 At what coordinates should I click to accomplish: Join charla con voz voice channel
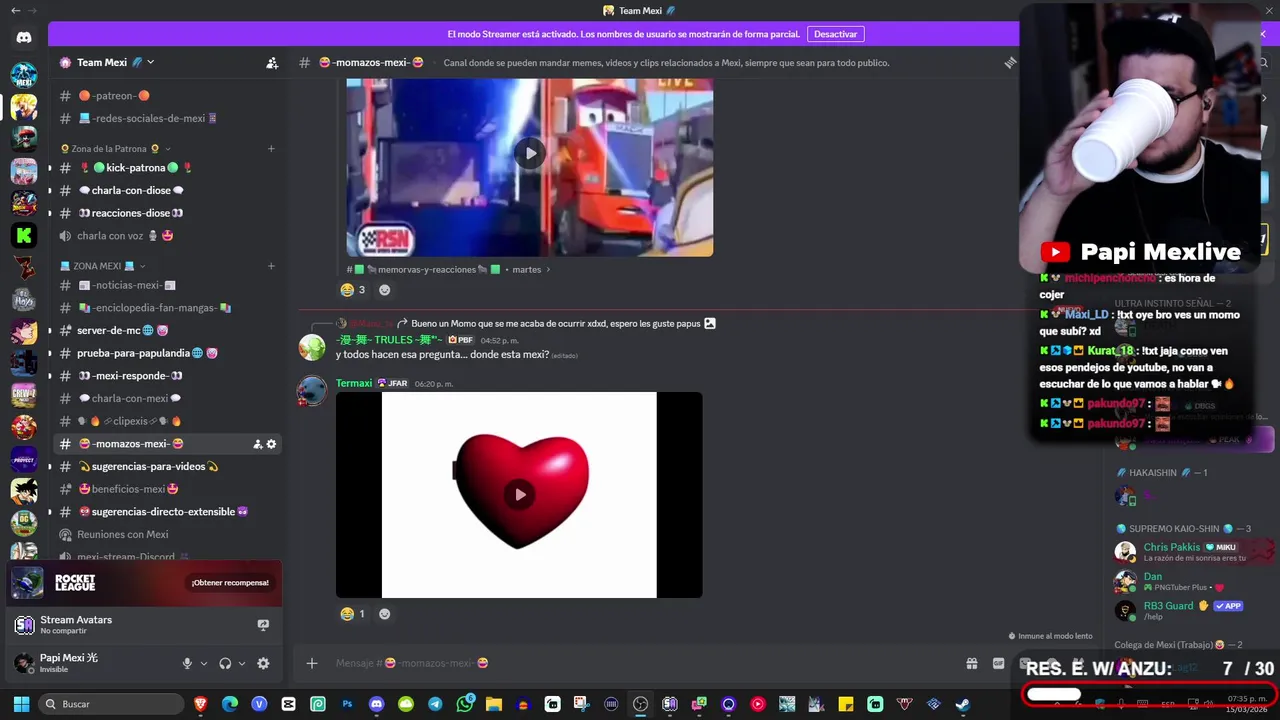tap(167, 236)
